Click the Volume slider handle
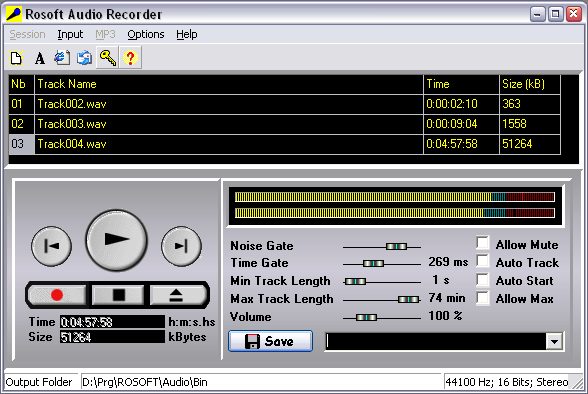 (x=366, y=318)
